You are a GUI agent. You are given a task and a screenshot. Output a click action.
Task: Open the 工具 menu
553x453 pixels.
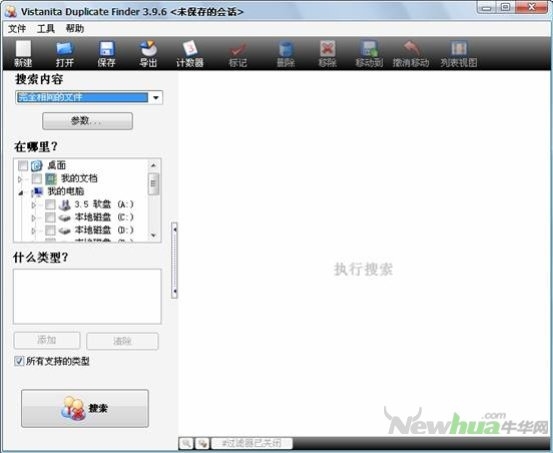click(x=46, y=29)
